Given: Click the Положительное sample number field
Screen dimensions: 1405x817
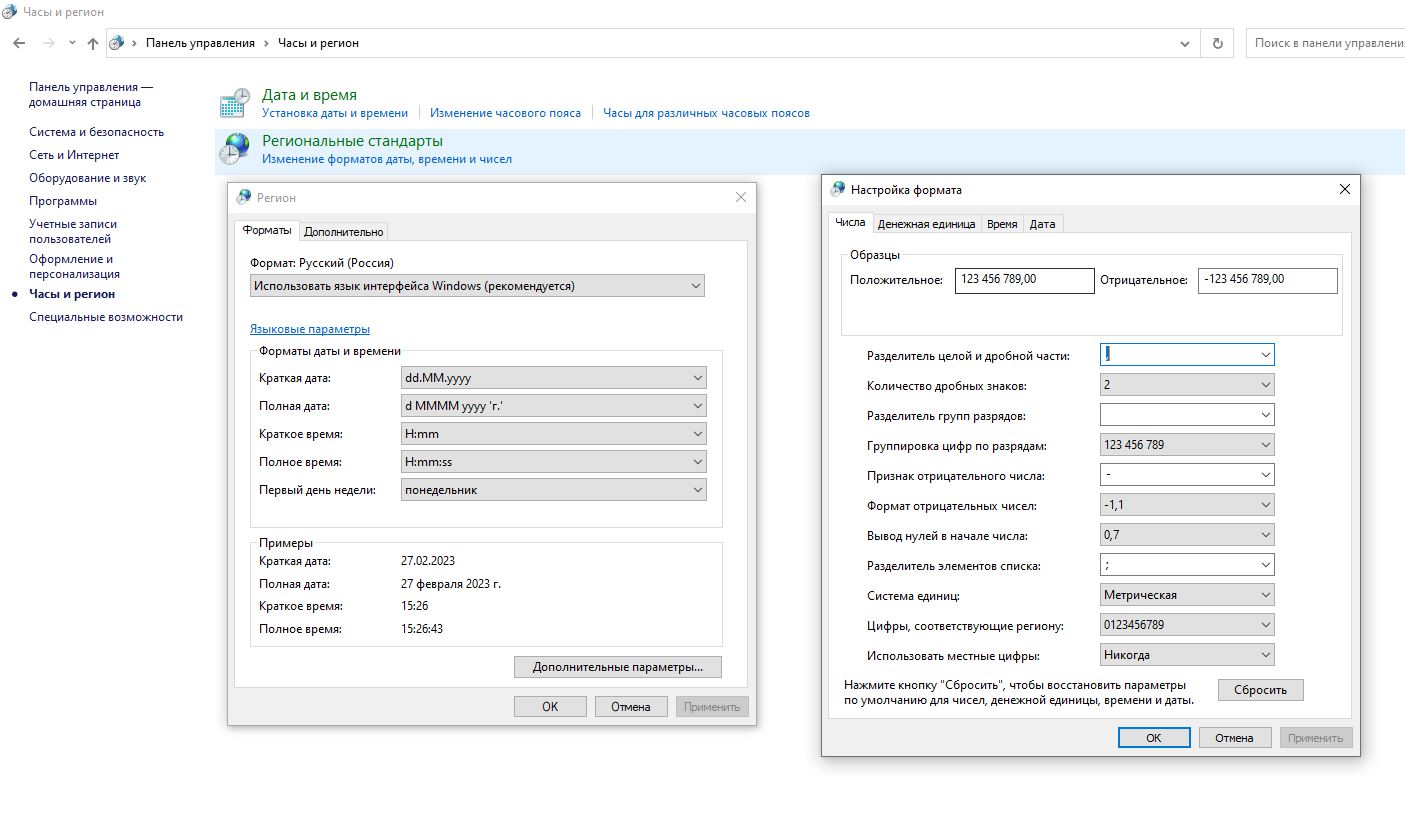Looking at the screenshot, I should pyautogui.click(x=1025, y=280).
